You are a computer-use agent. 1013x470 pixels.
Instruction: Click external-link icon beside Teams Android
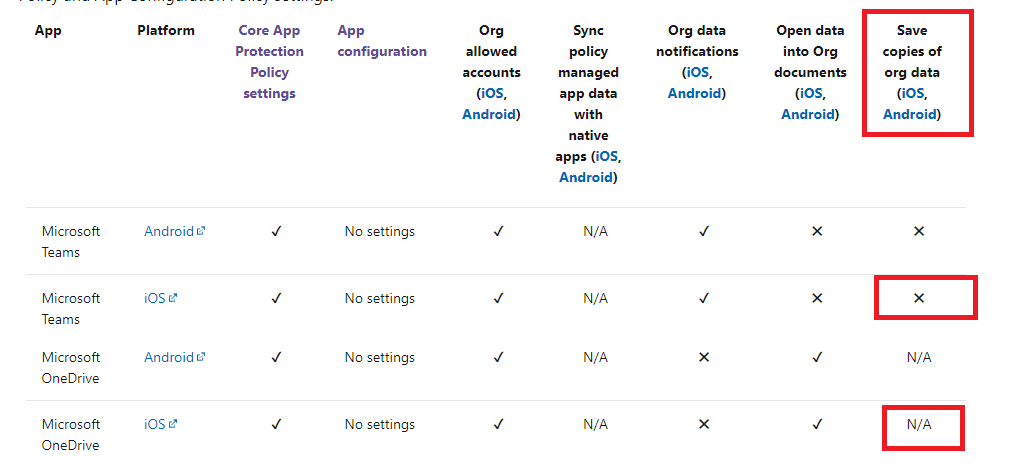[x=201, y=231]
